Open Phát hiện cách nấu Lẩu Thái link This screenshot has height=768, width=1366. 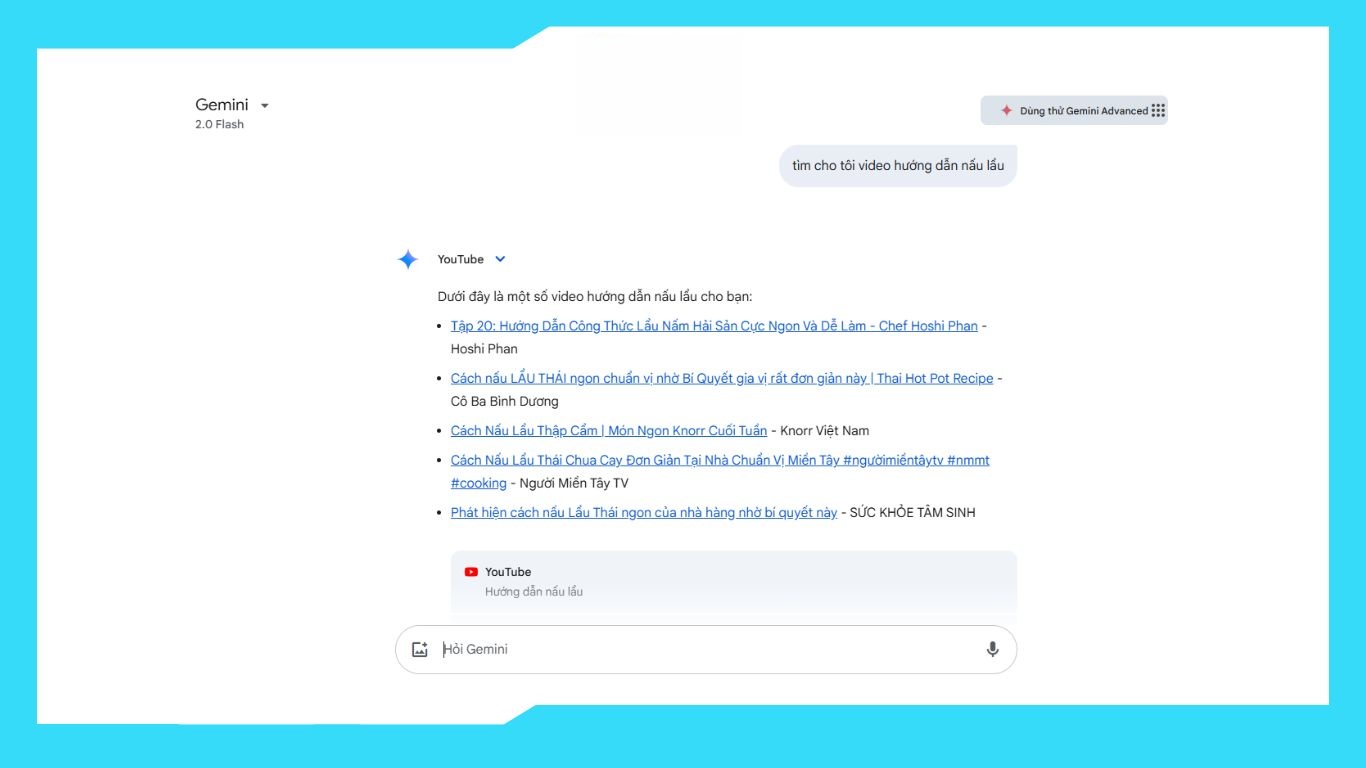[644, 513]
